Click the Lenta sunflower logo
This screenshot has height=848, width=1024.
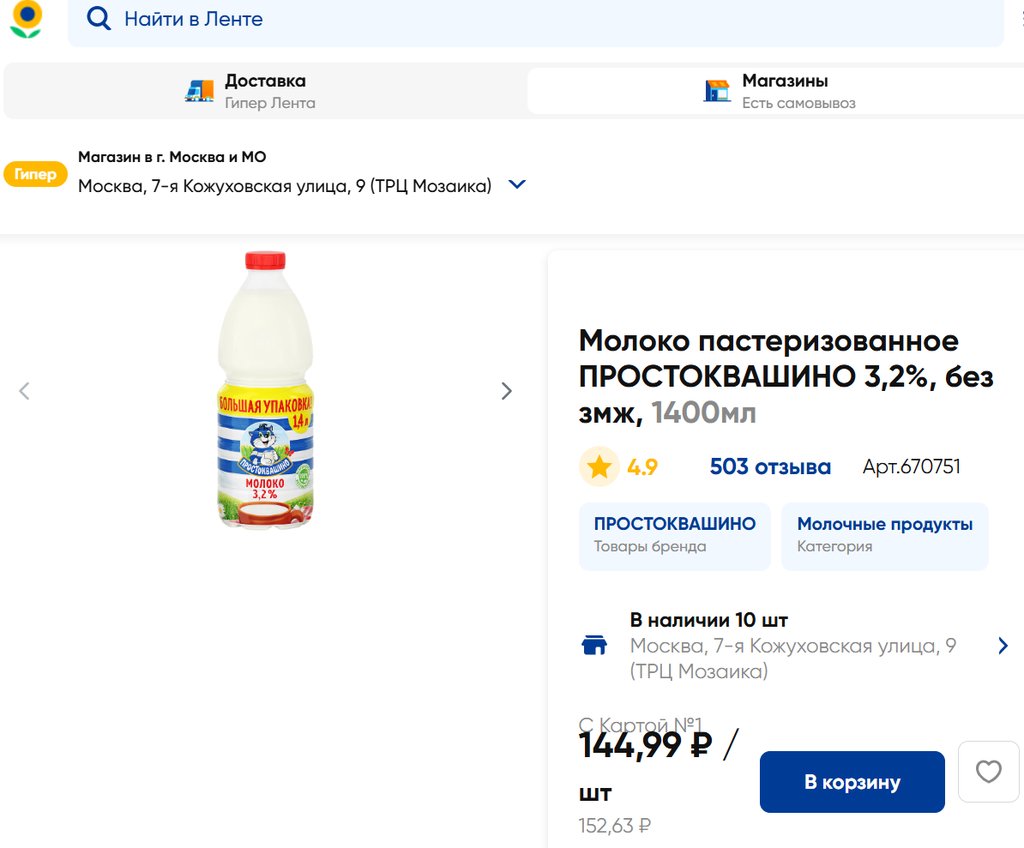[x=26, y=20]
